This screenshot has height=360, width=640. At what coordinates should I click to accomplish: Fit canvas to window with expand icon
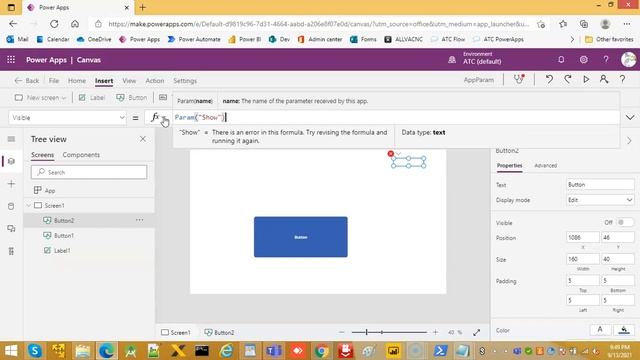(x=476, y=333)
